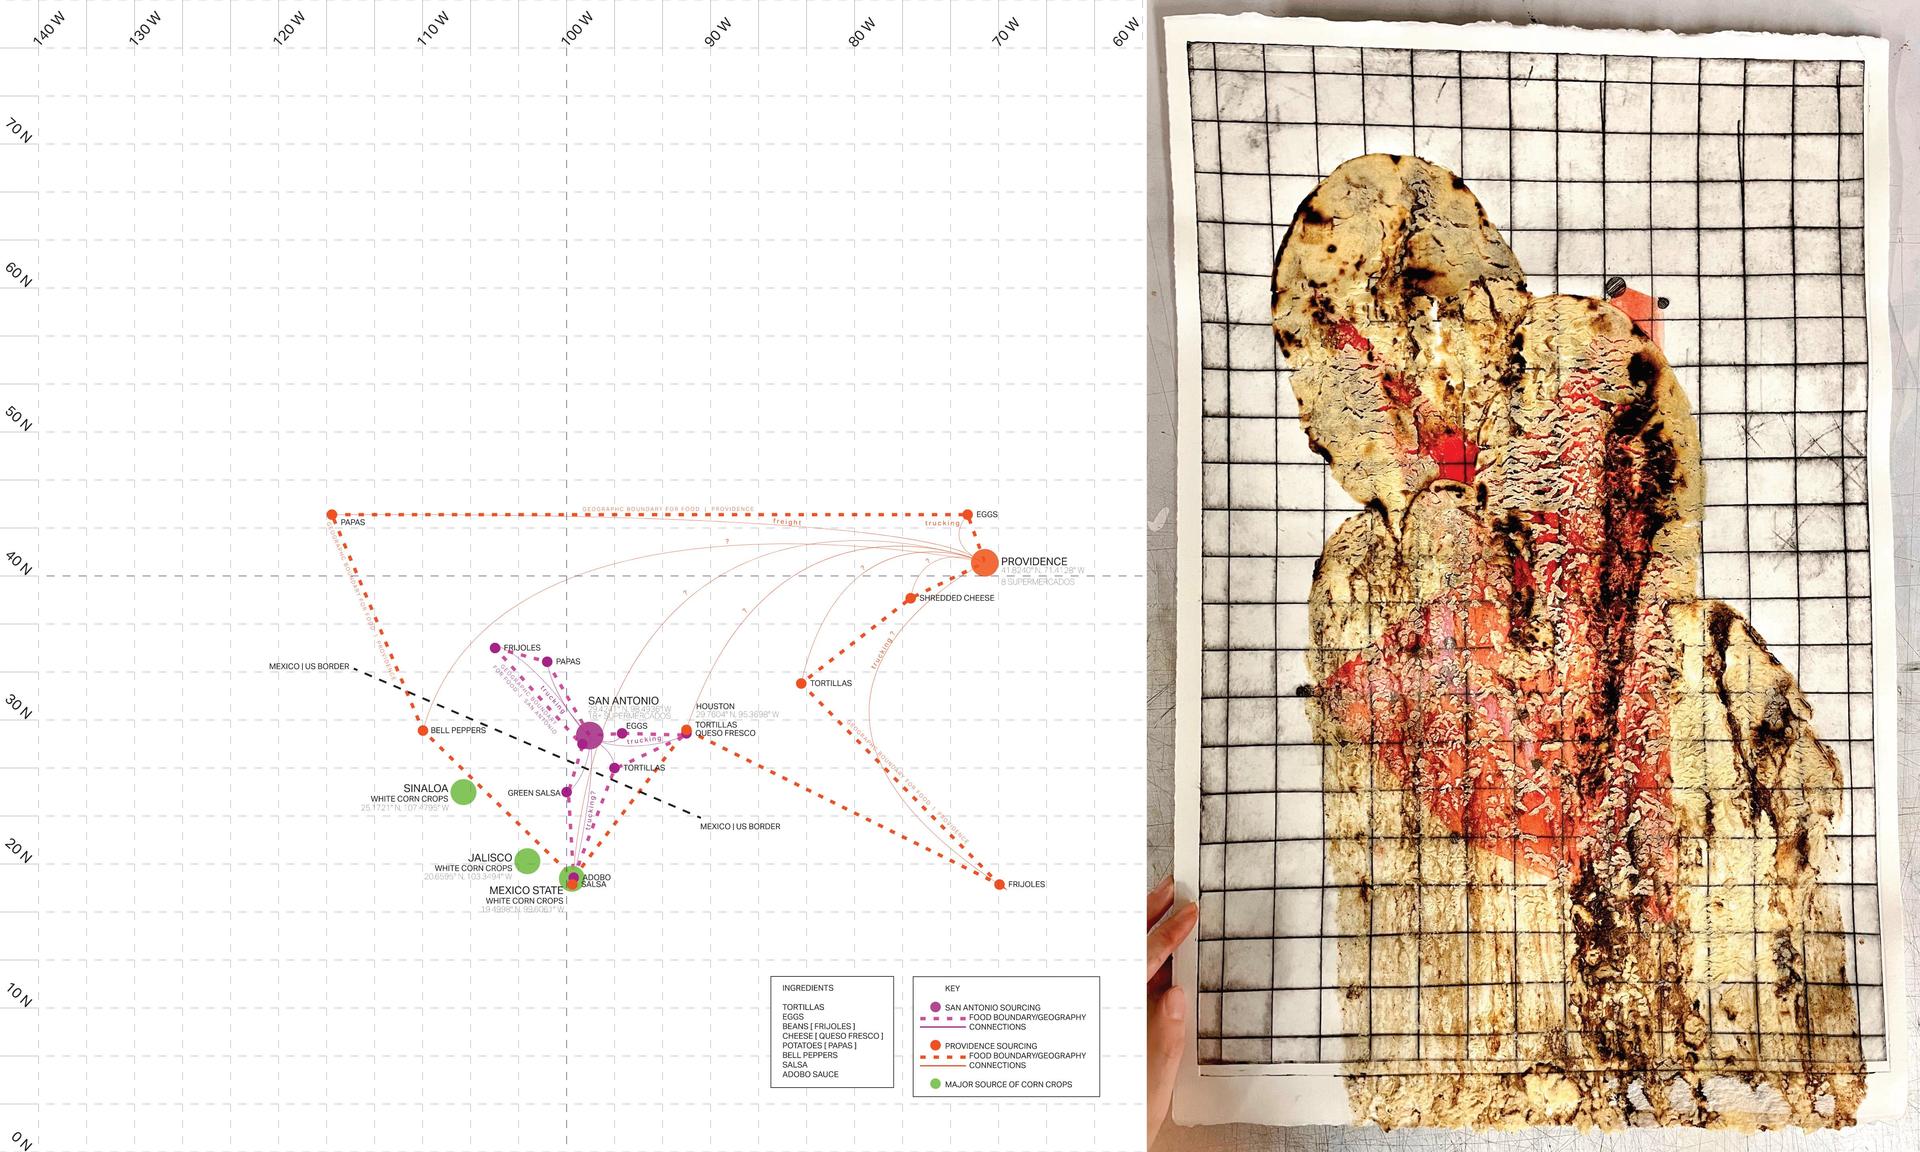
Task: Click the 'GREEN SALSA' label
Action: 534,793
